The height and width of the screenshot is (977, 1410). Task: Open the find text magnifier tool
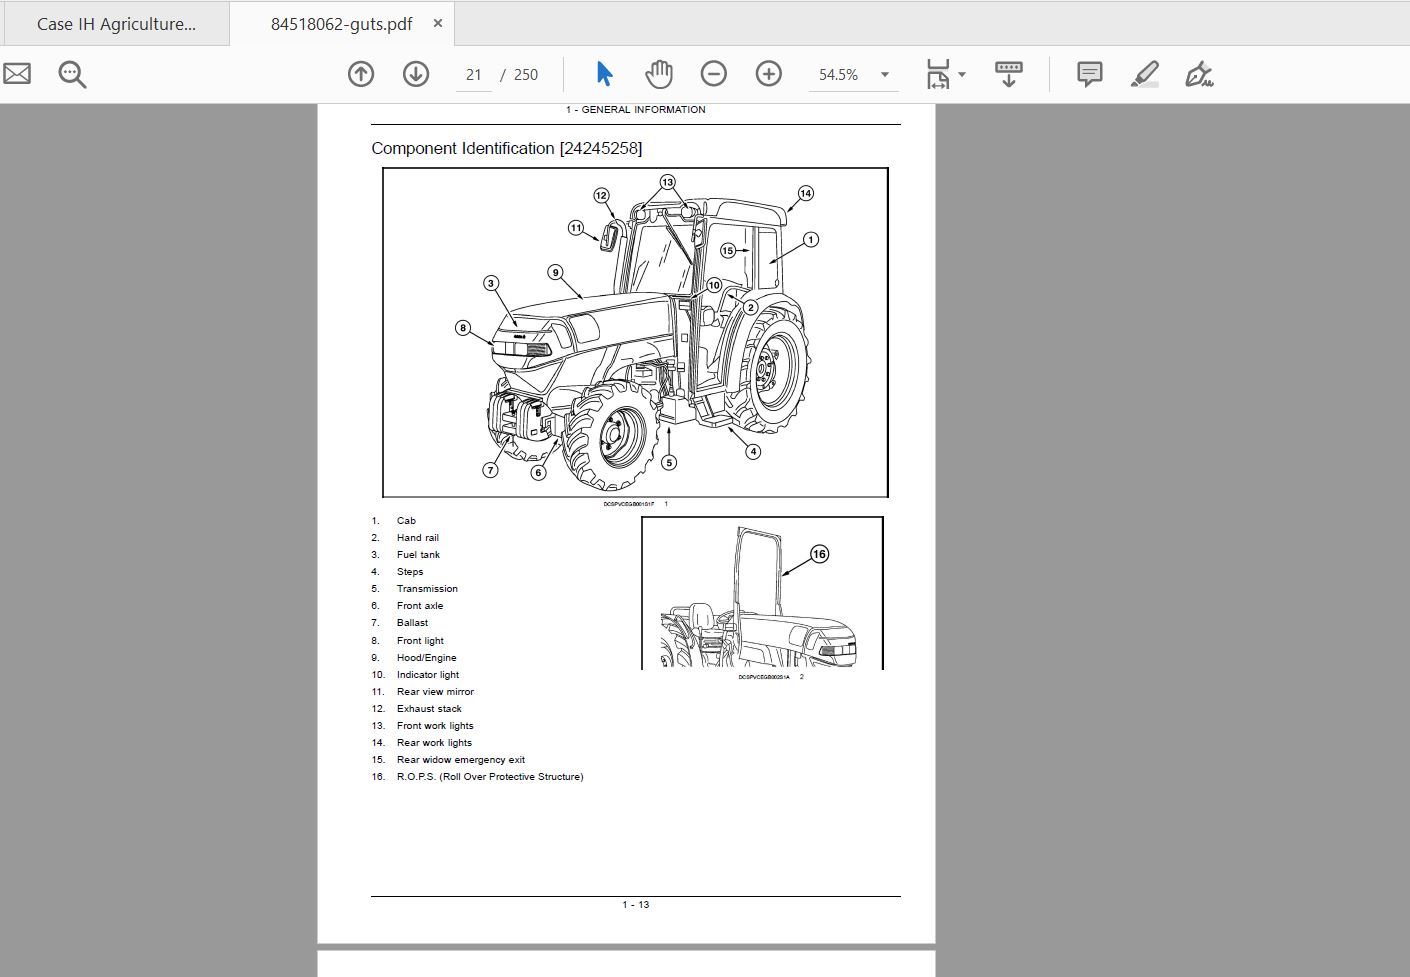pyautogui.click(x=72, y=74)
